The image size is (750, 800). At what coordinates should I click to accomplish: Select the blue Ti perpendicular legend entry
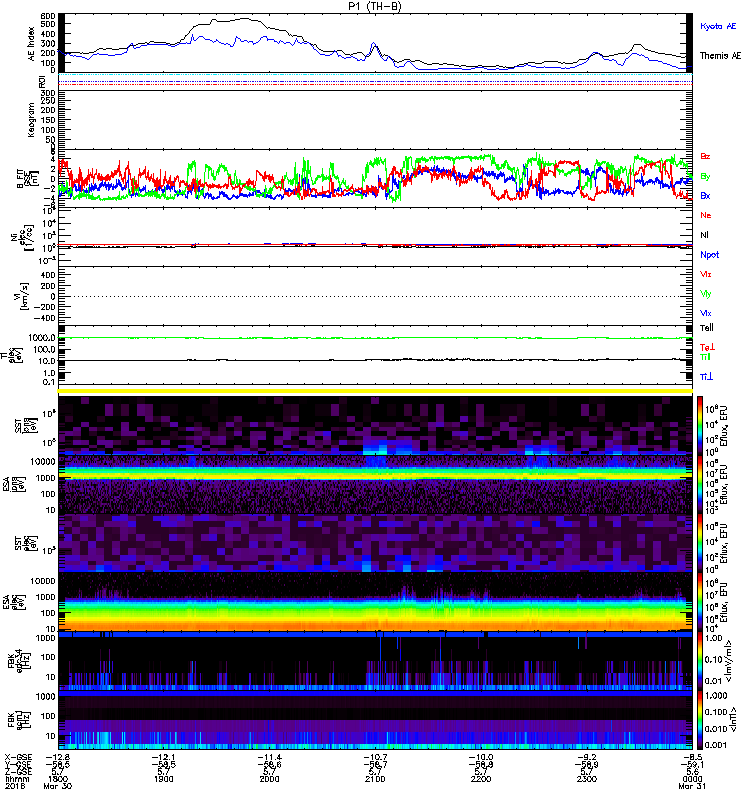pos(706,377)
